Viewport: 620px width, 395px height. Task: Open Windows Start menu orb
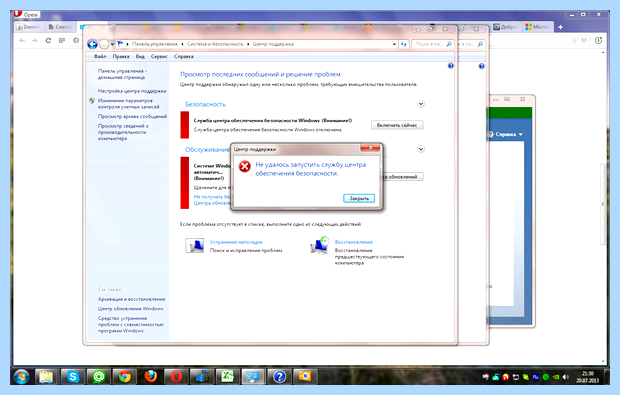[x=22, y=376]
